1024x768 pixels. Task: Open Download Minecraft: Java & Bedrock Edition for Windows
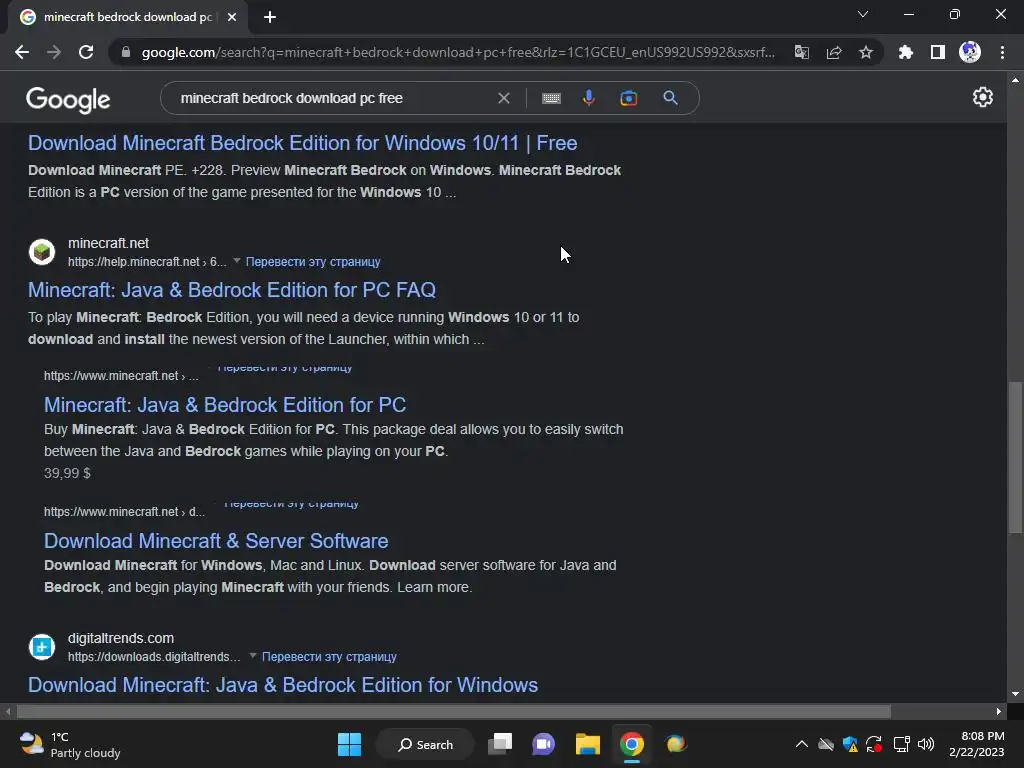[x=283, y=685]
